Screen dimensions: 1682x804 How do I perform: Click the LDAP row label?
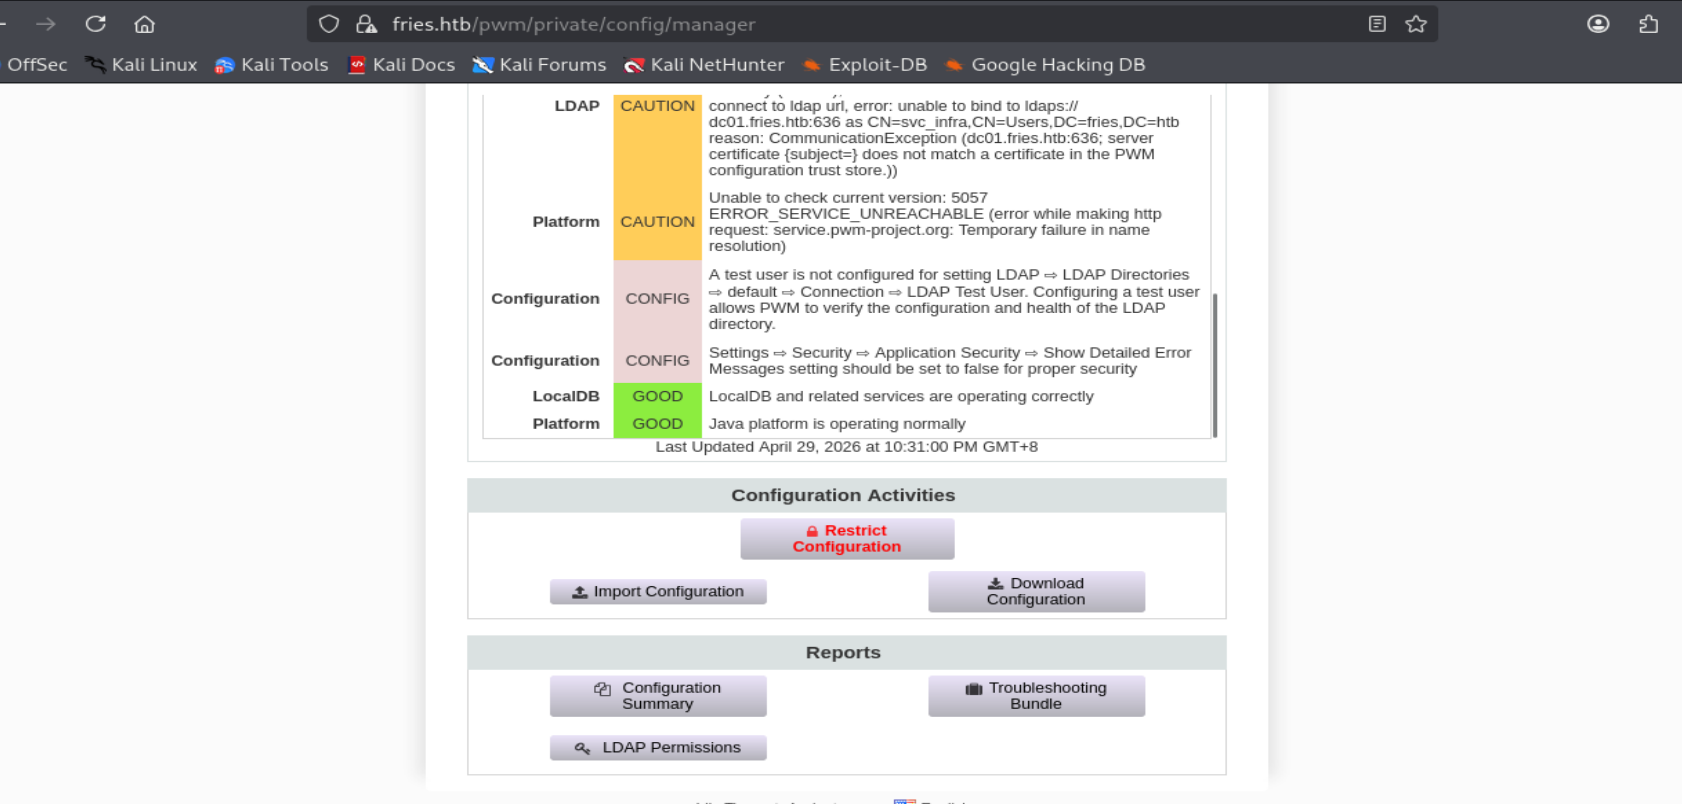click(x=577, y=106)
